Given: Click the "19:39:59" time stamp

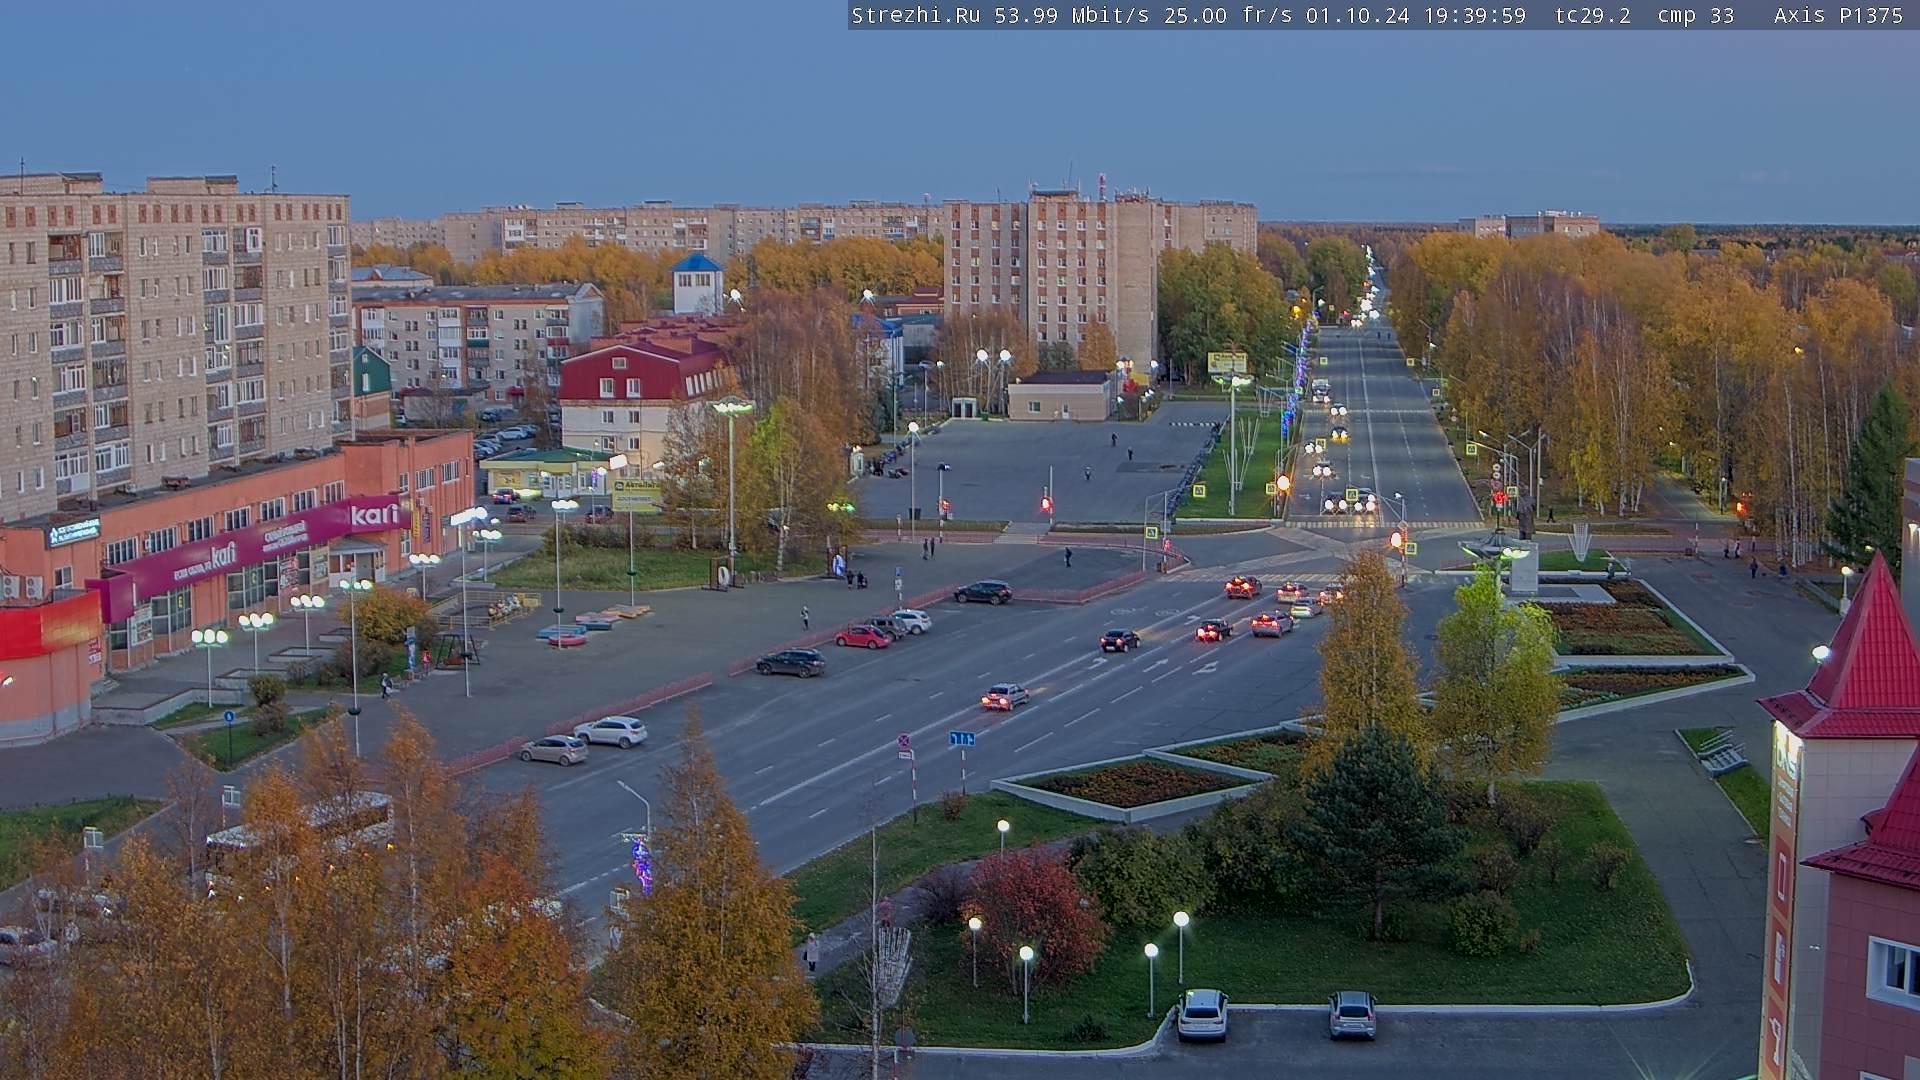Looking at the screenshot, I should click(1474, 15).
